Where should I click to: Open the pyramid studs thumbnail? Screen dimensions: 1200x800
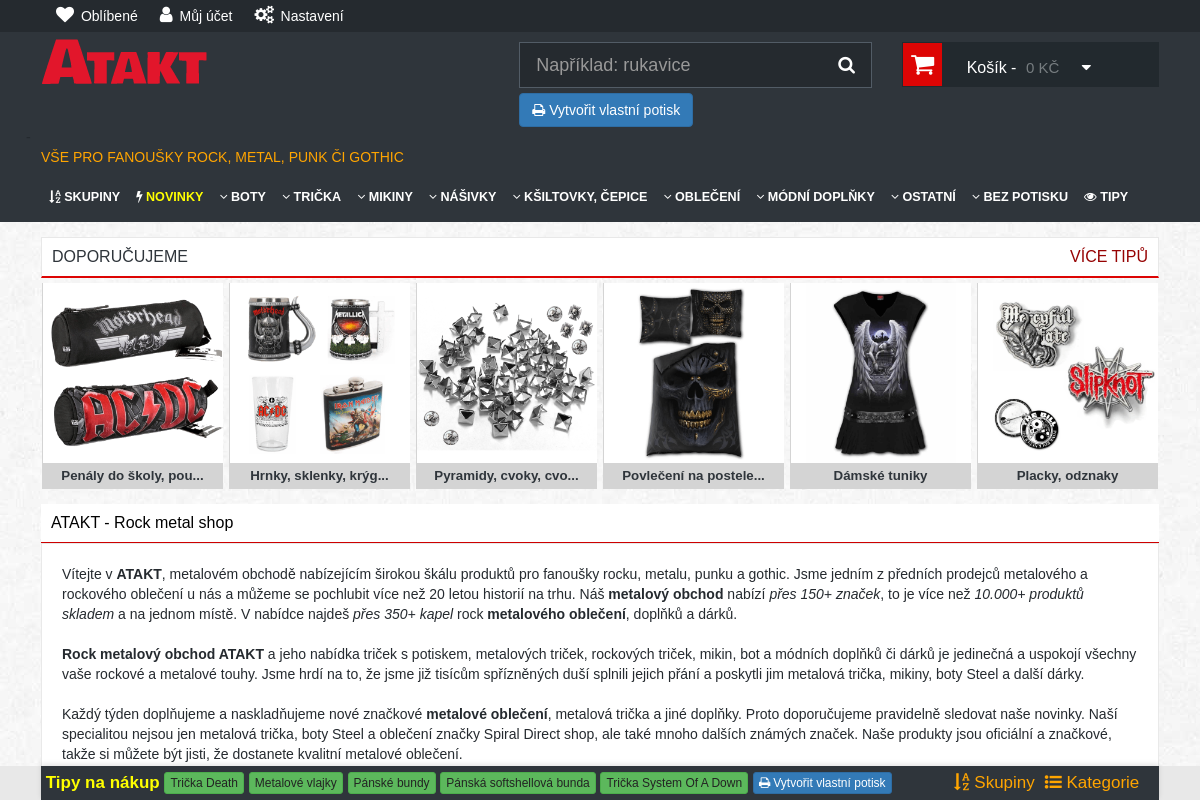pos(507,373)
